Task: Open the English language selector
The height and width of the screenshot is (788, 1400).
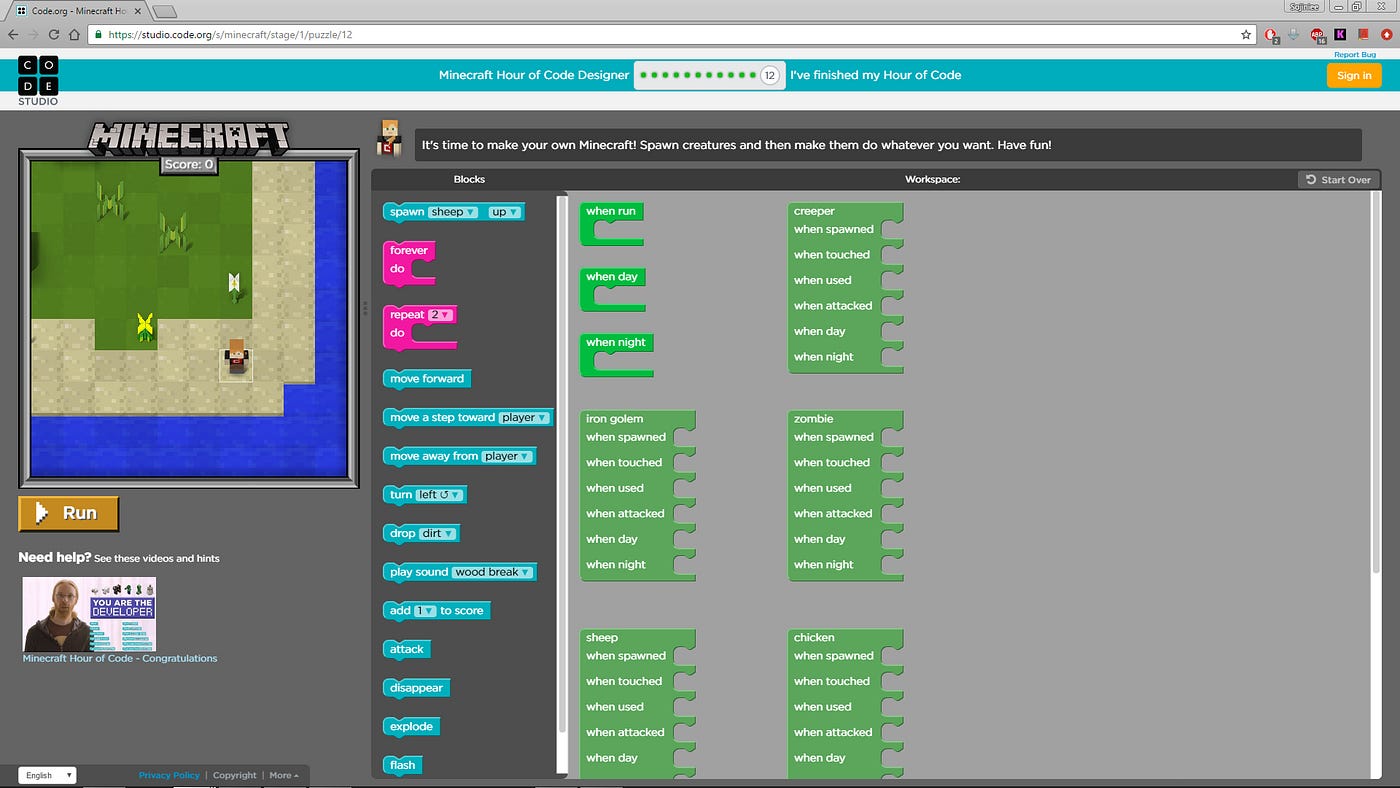Action: click(47, 775)
